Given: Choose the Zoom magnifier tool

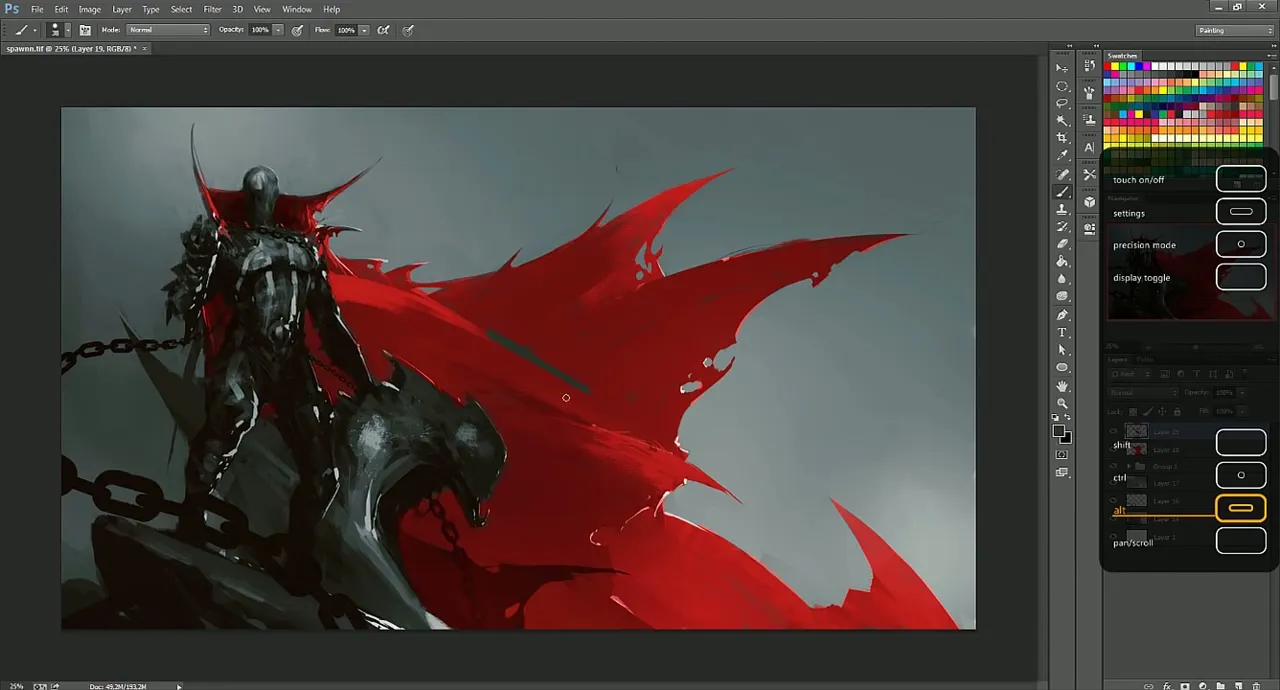Looking at the screenshot, I should tap(1062, 404).
